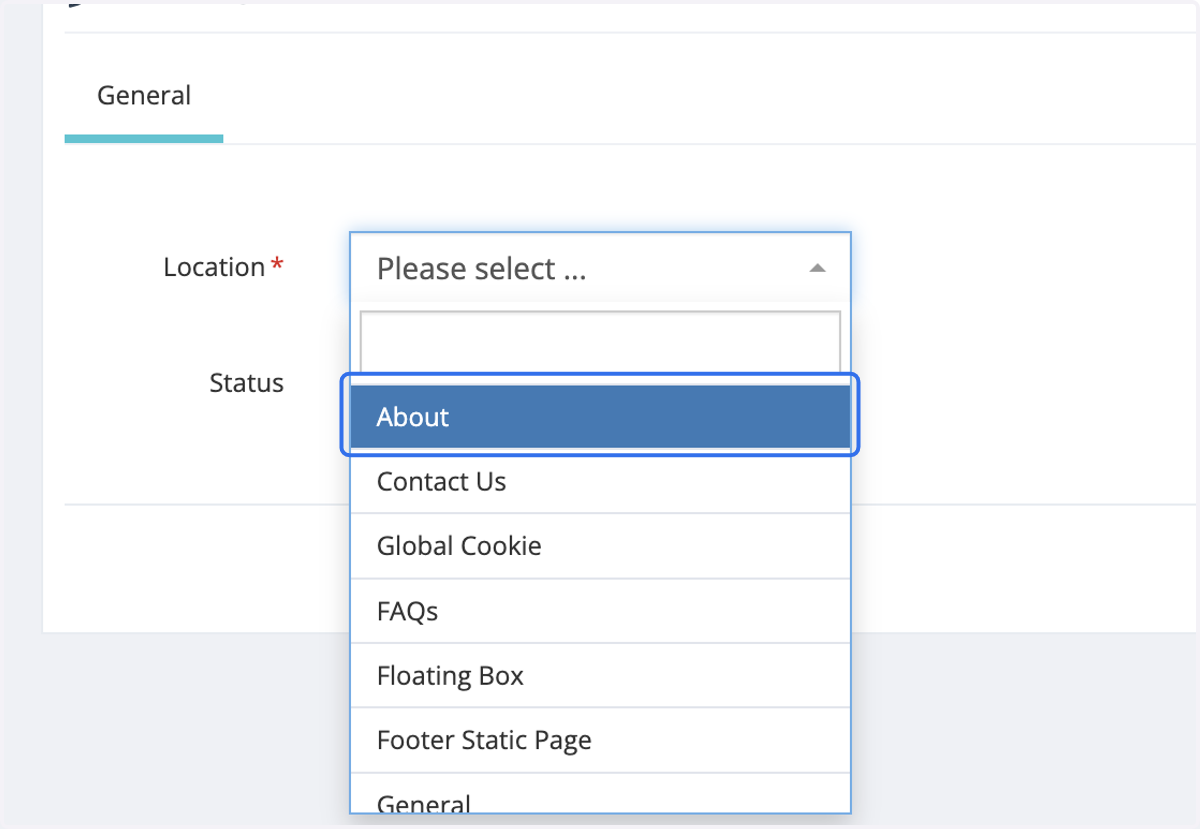1200x829 pixels.
Task: Select Footer Static Page from the list
Action: 600,740
